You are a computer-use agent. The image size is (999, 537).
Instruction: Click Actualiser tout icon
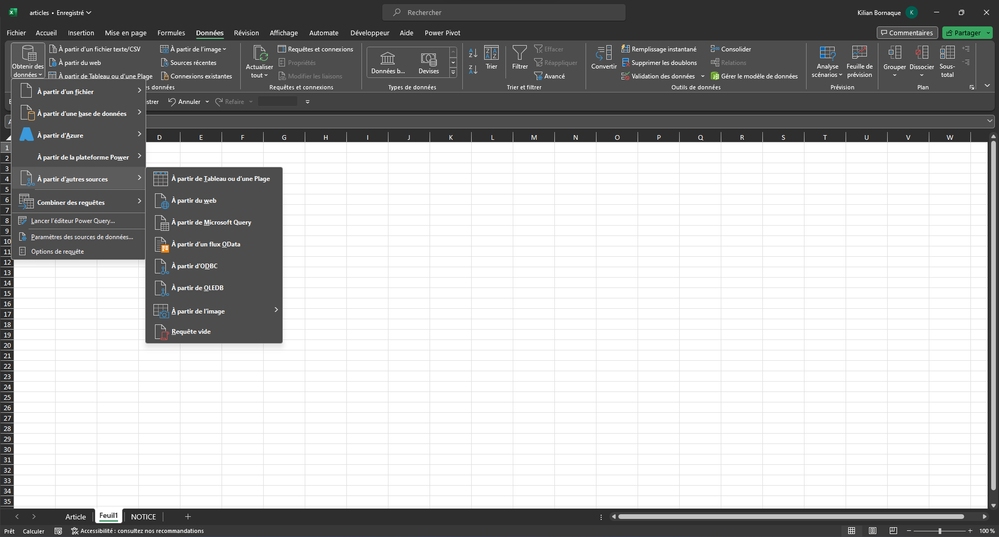coord(259,54)
